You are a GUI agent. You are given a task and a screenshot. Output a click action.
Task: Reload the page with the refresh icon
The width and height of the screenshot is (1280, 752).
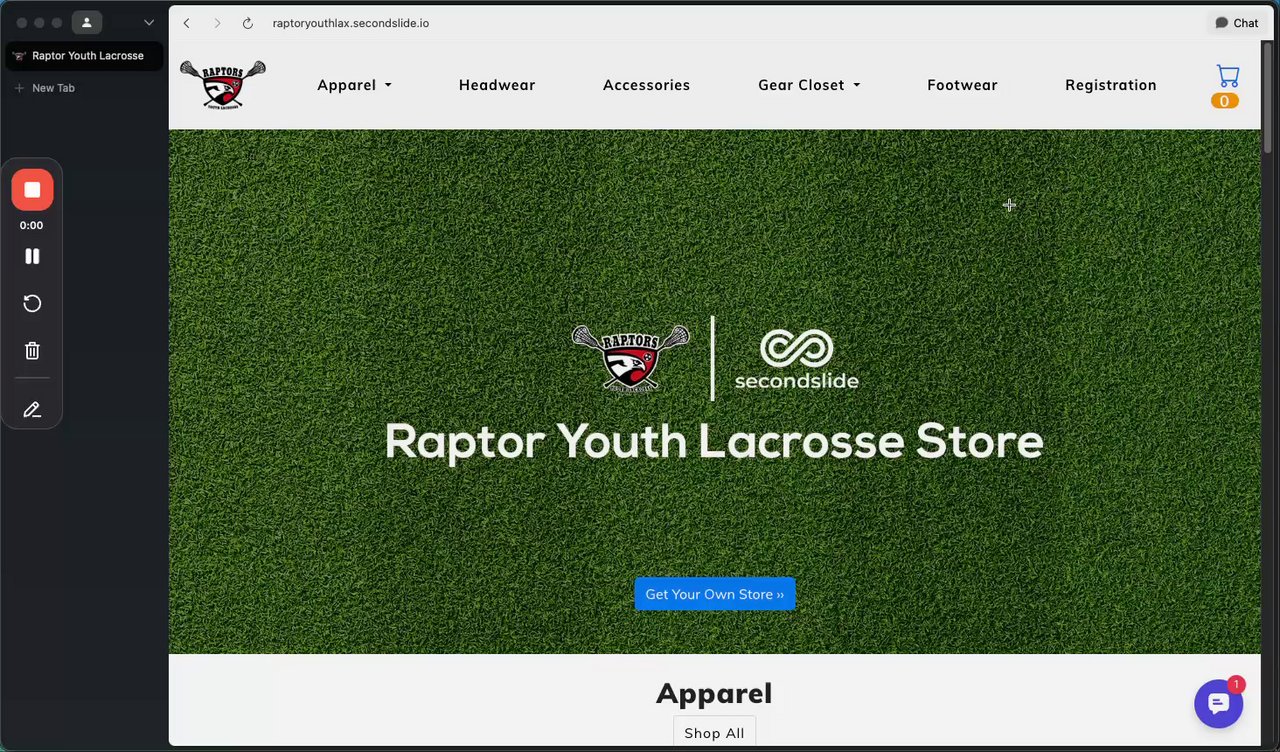click(x=248, y=23)
